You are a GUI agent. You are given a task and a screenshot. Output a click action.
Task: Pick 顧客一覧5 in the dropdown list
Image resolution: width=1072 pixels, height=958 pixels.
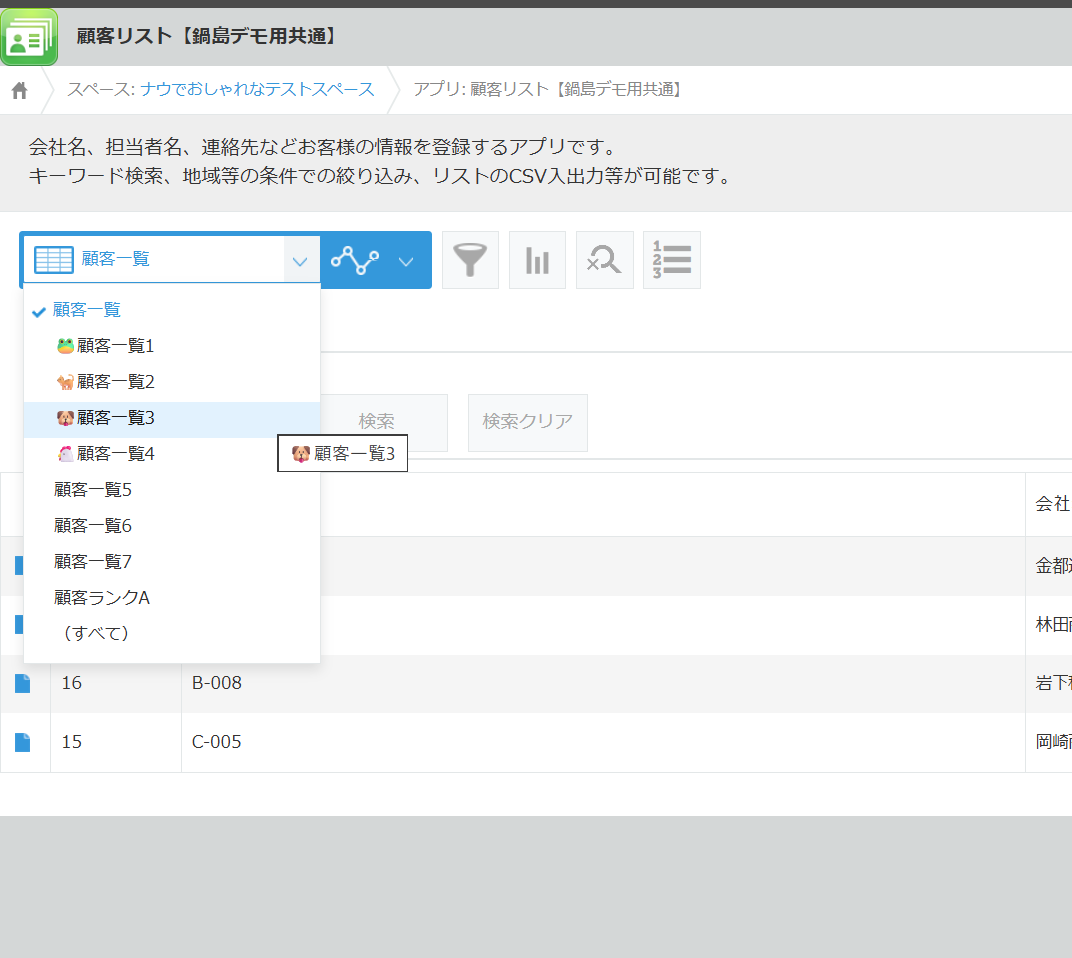point(93,490)
